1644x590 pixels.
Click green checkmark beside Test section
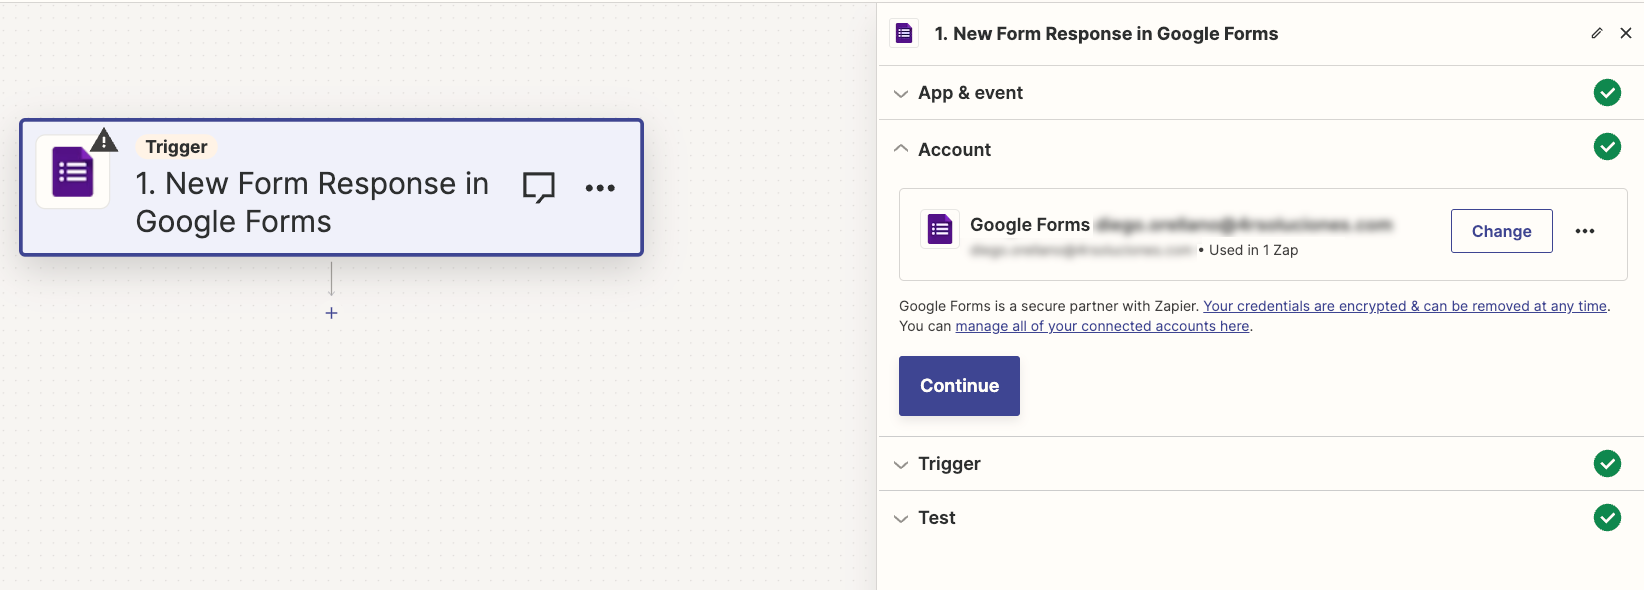point(1607,518)
